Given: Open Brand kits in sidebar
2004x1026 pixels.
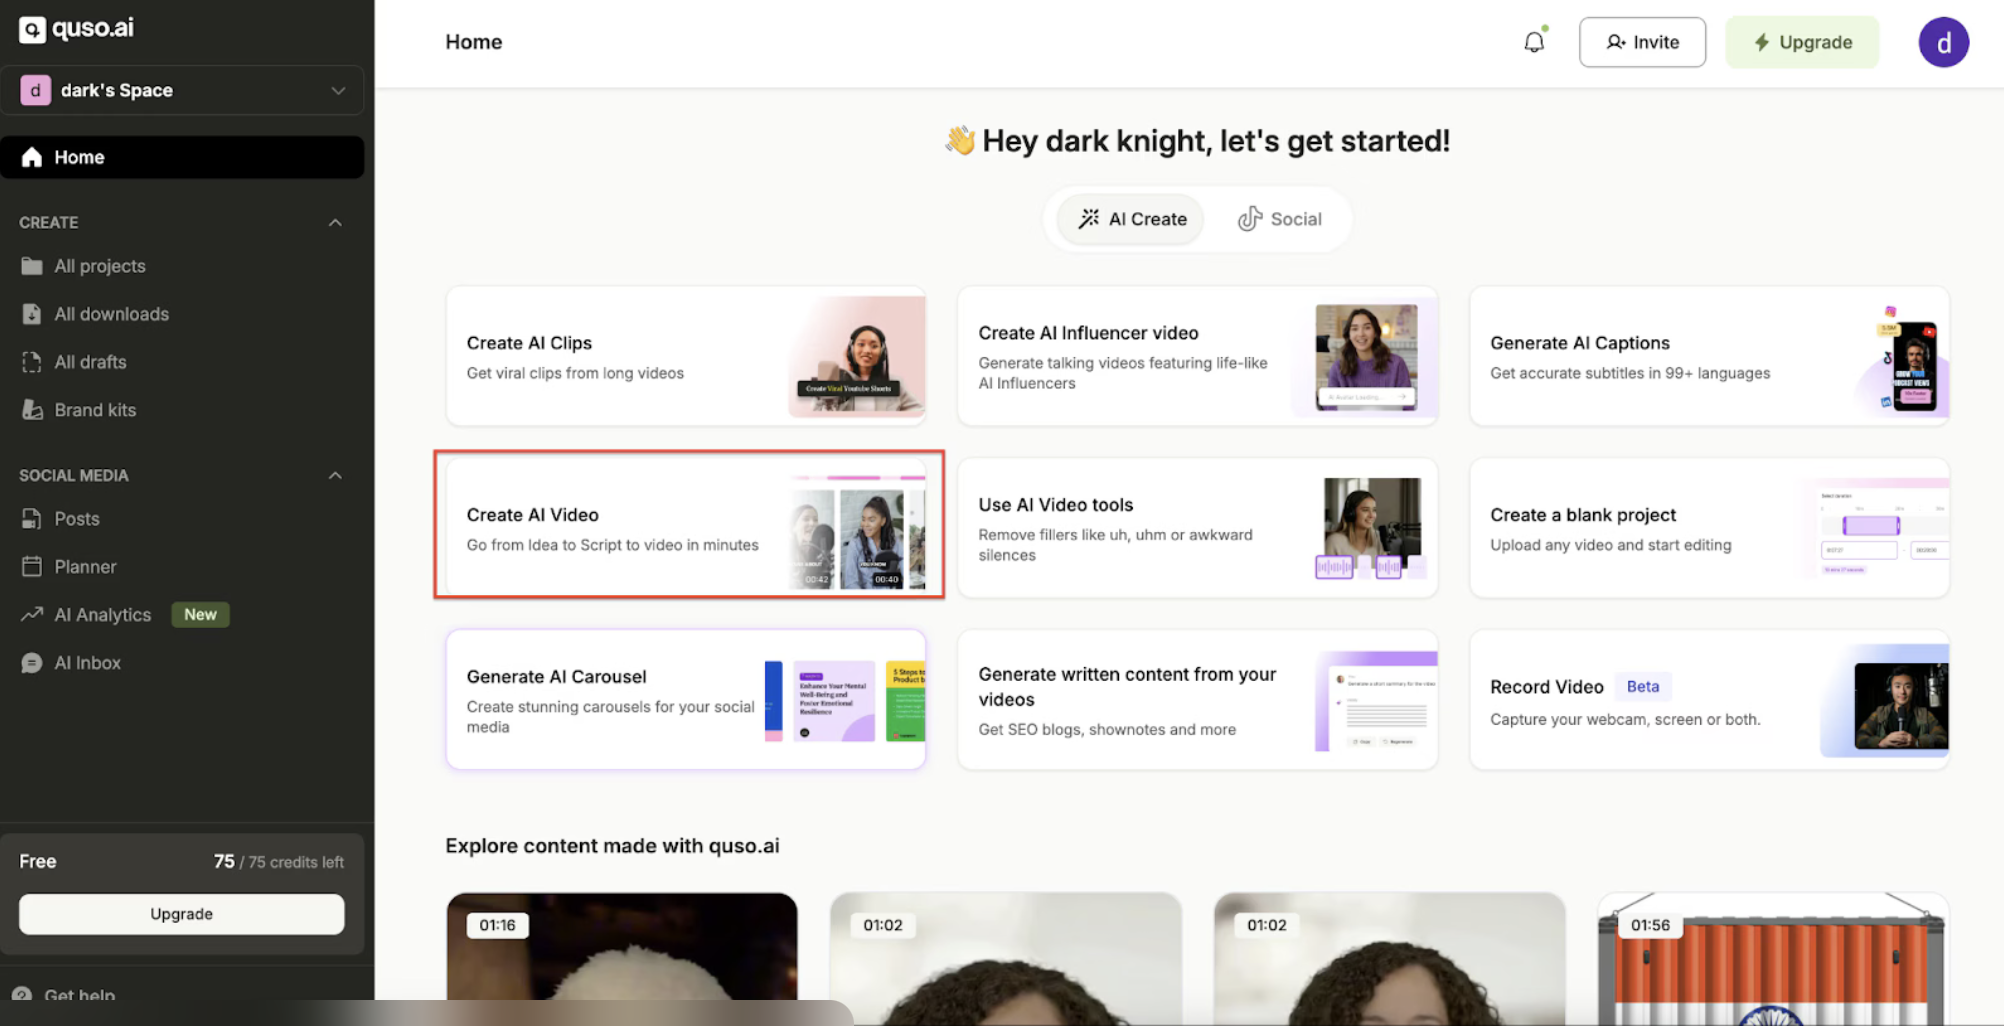Looking at the screenshot, I should (94, 410).
